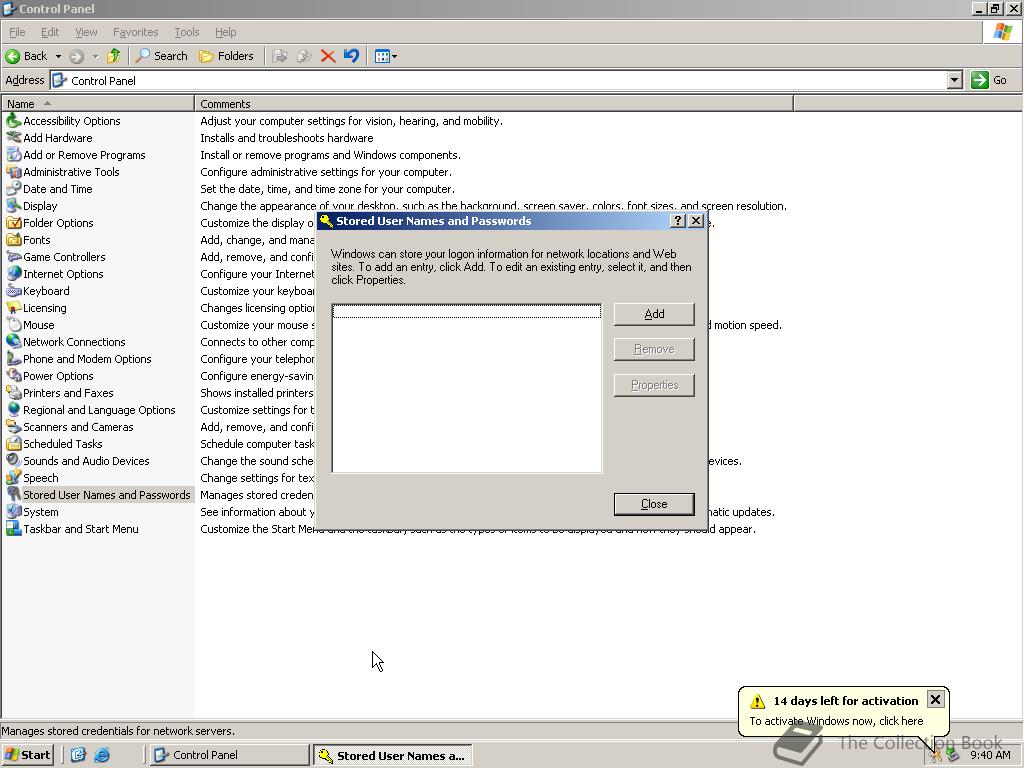The width and height of the screenshot is (1024, 768).
Task: Open the Tools menu
Action: (x=186, y=32)
